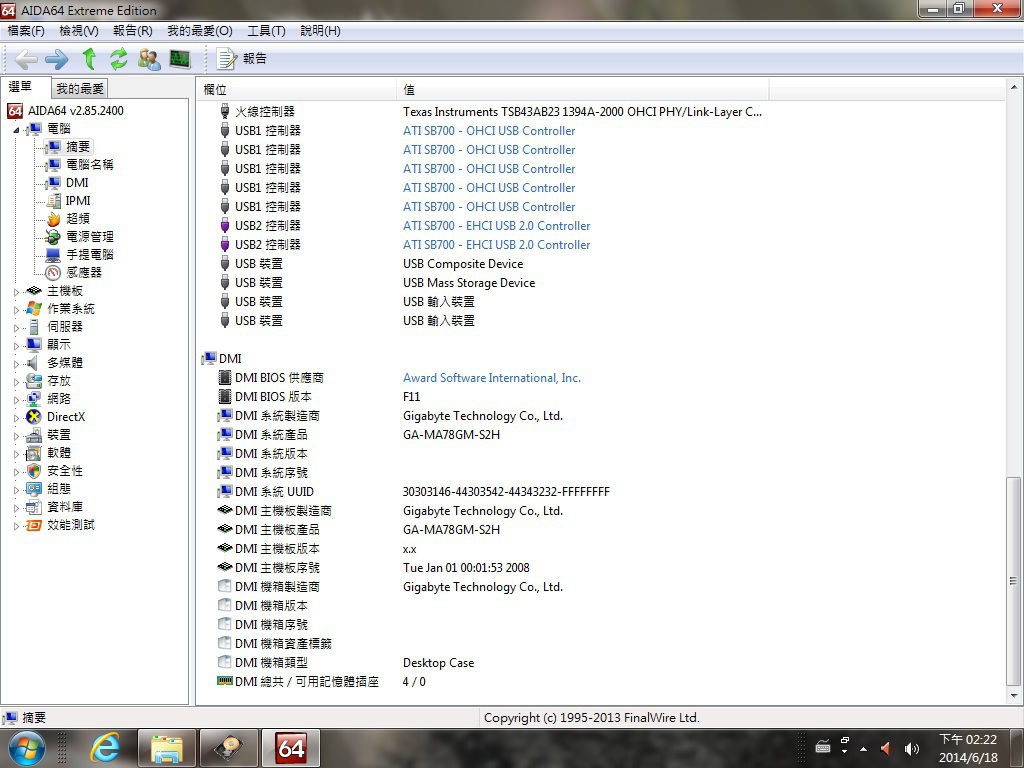
Task: Open the 電源管理 tree item icon
Action: click(54, 236)
